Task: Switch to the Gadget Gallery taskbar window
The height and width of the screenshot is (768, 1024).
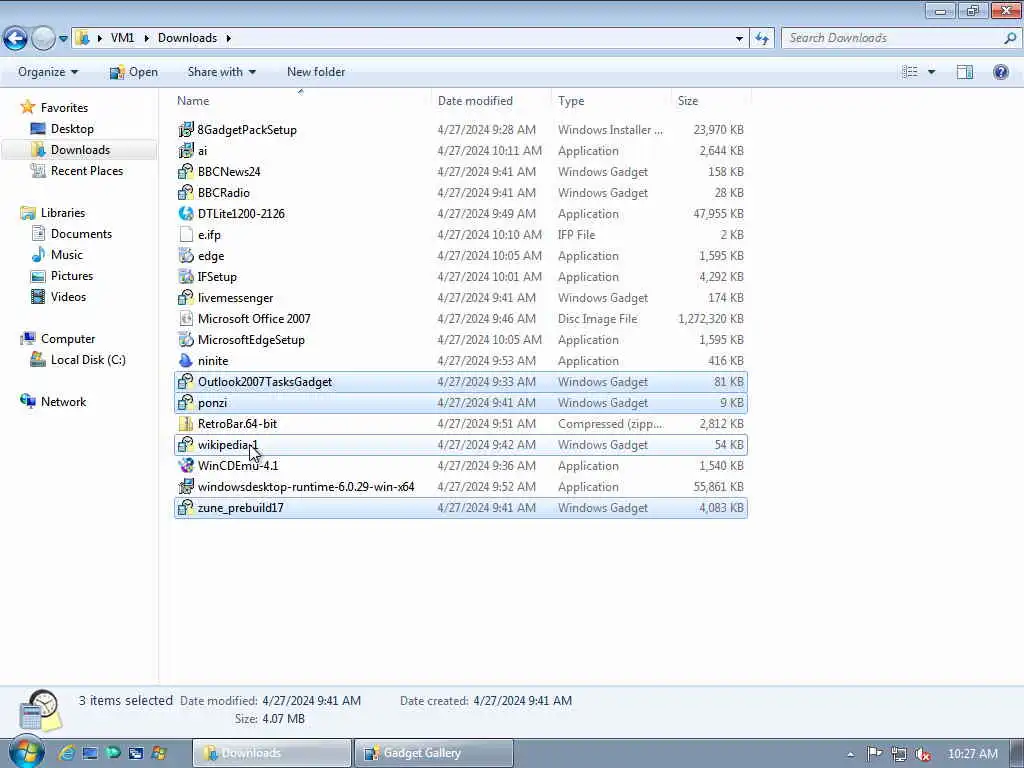Action: [x=434, y=753]
